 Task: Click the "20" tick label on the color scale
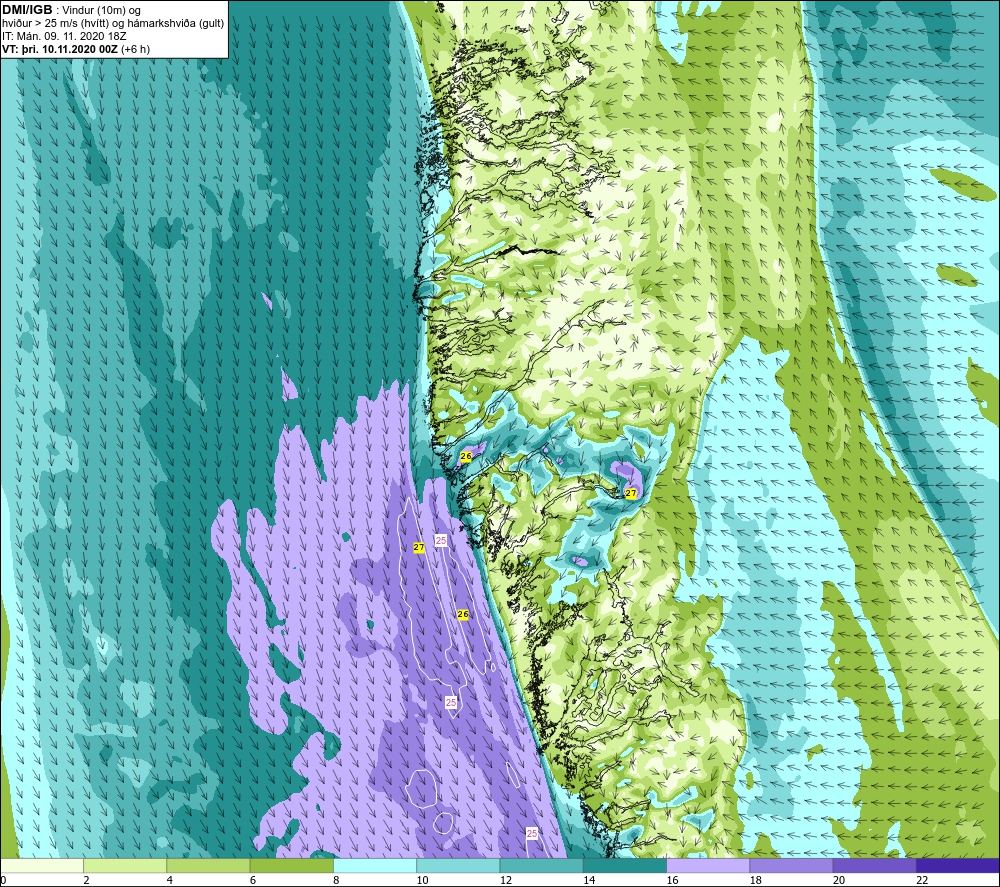click(839, 880)
